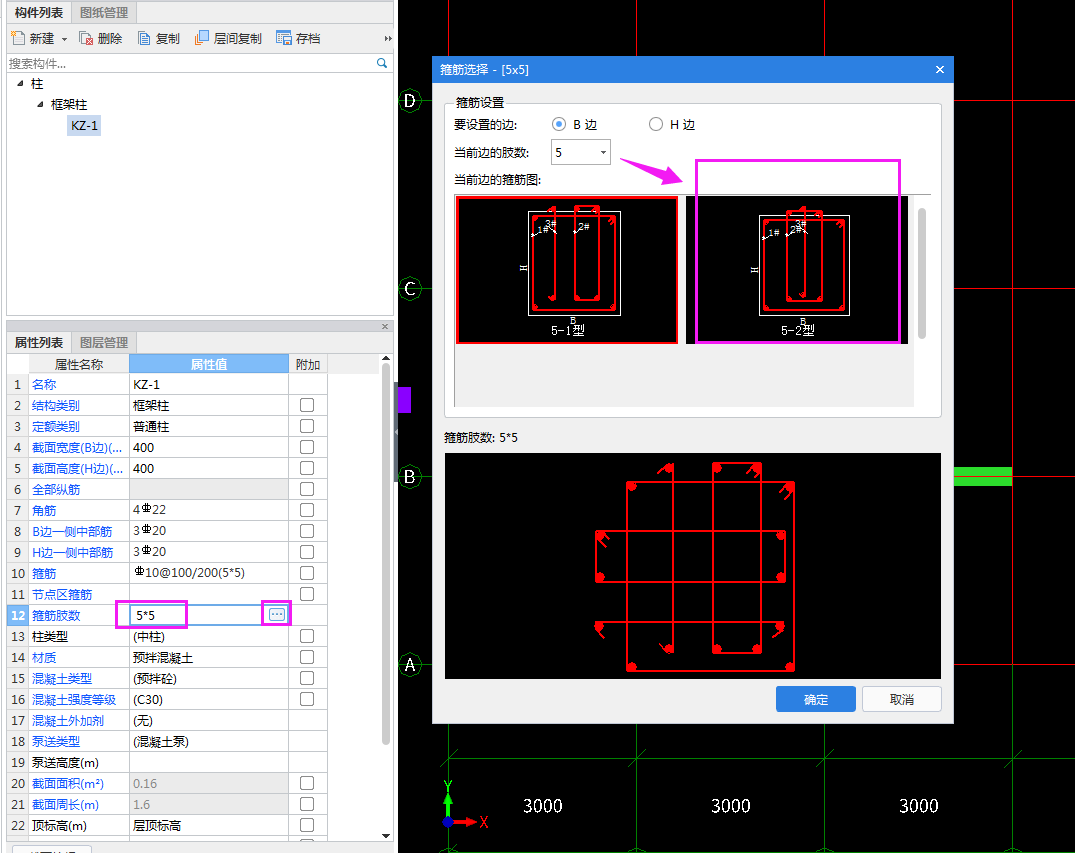
Task: Cancel with the 取消 button
Action: pos(902,699)
